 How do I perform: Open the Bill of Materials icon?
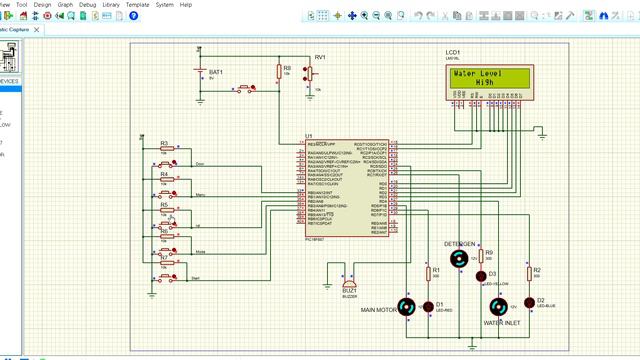(x=95, y=16)
